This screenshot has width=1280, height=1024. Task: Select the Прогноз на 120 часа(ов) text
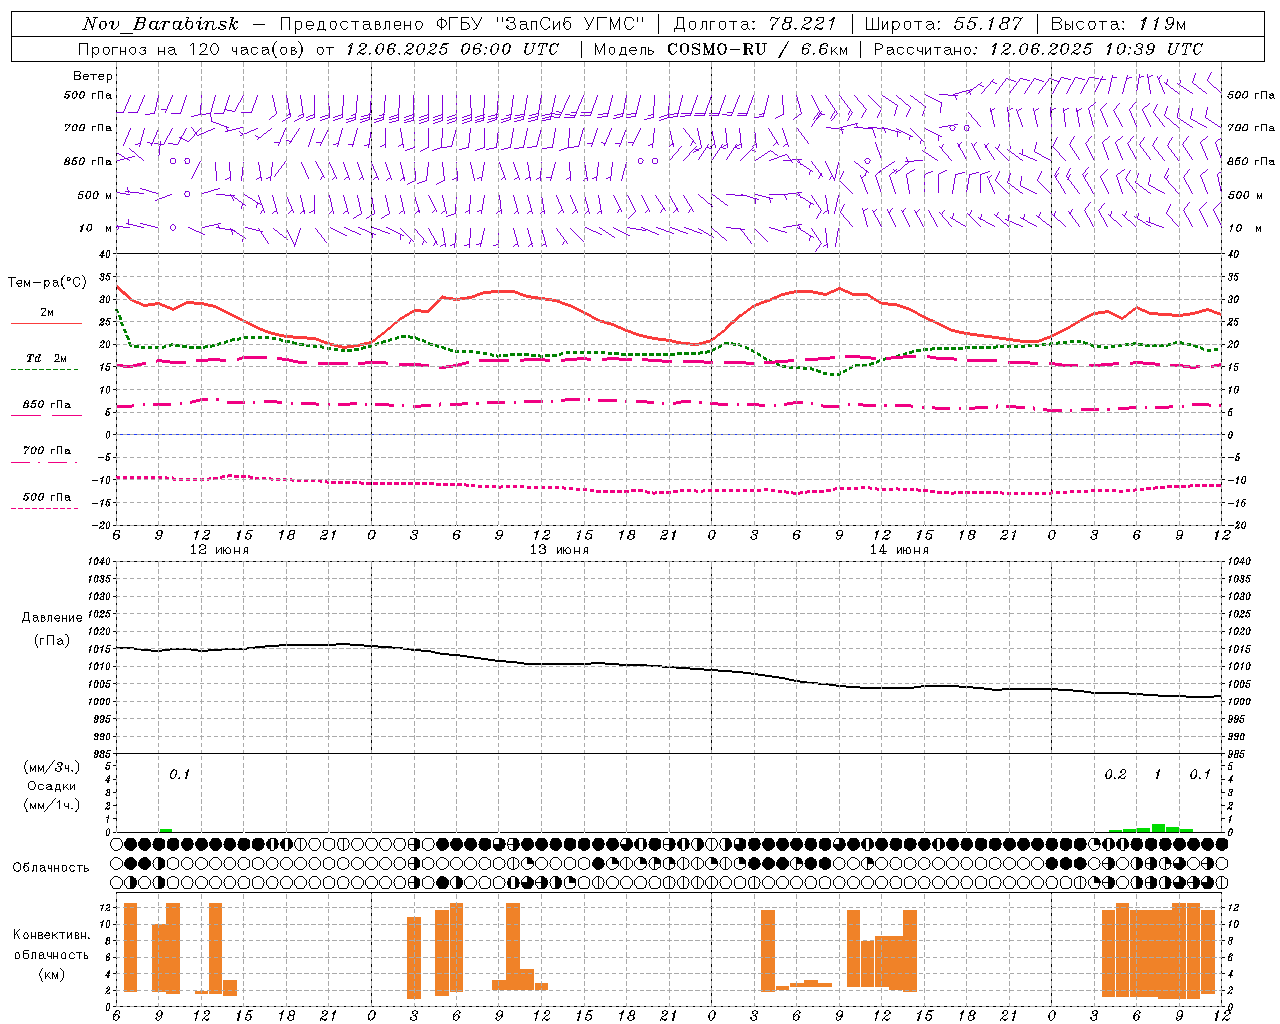(x=193, y=49)
